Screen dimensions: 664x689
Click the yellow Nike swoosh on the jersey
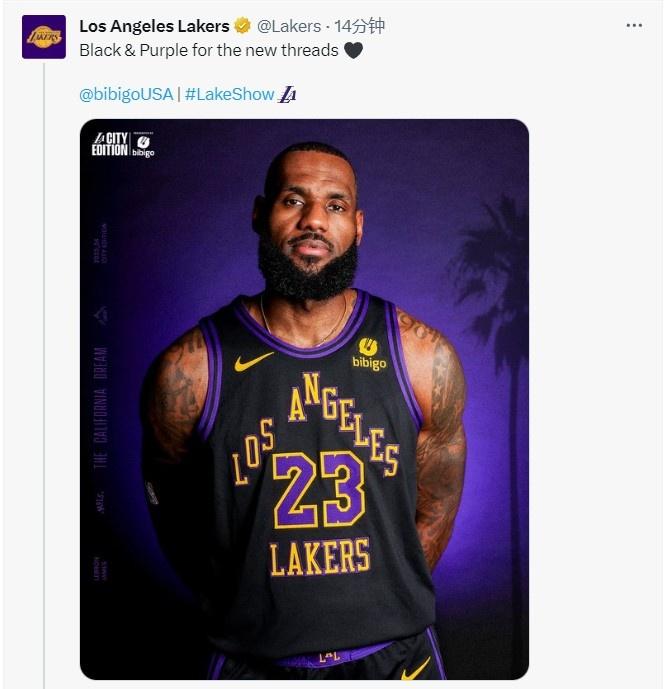(x=253, y=362)
